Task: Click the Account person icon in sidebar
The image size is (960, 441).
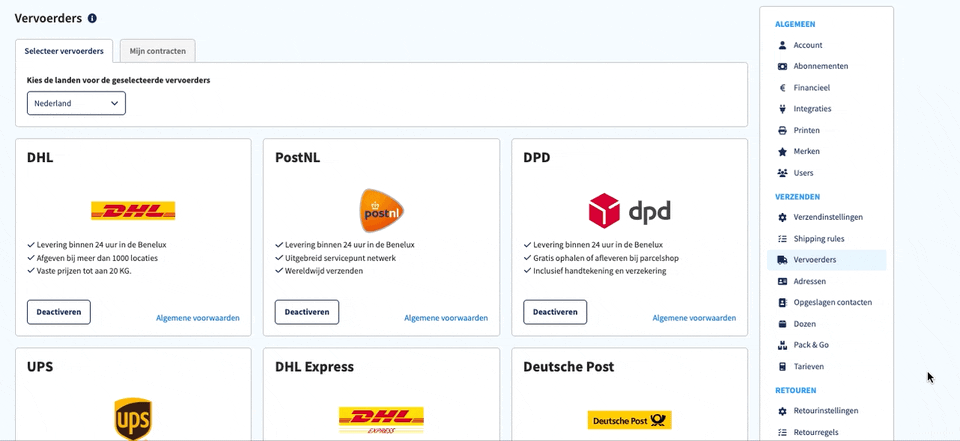Action: (x=782, y=45)
